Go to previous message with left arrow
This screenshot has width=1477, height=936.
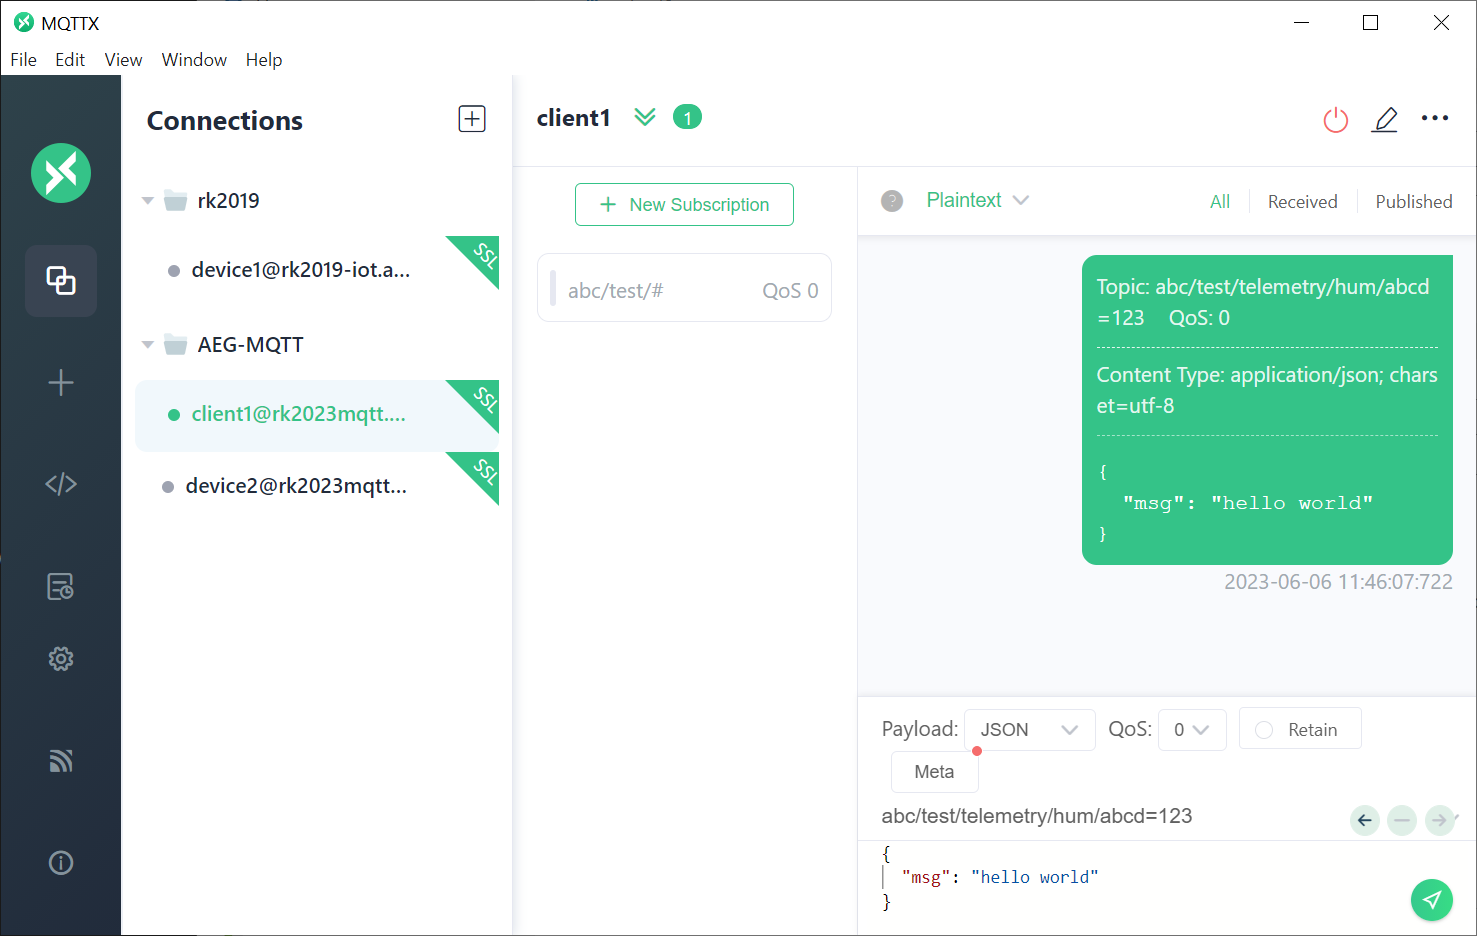1365,820
